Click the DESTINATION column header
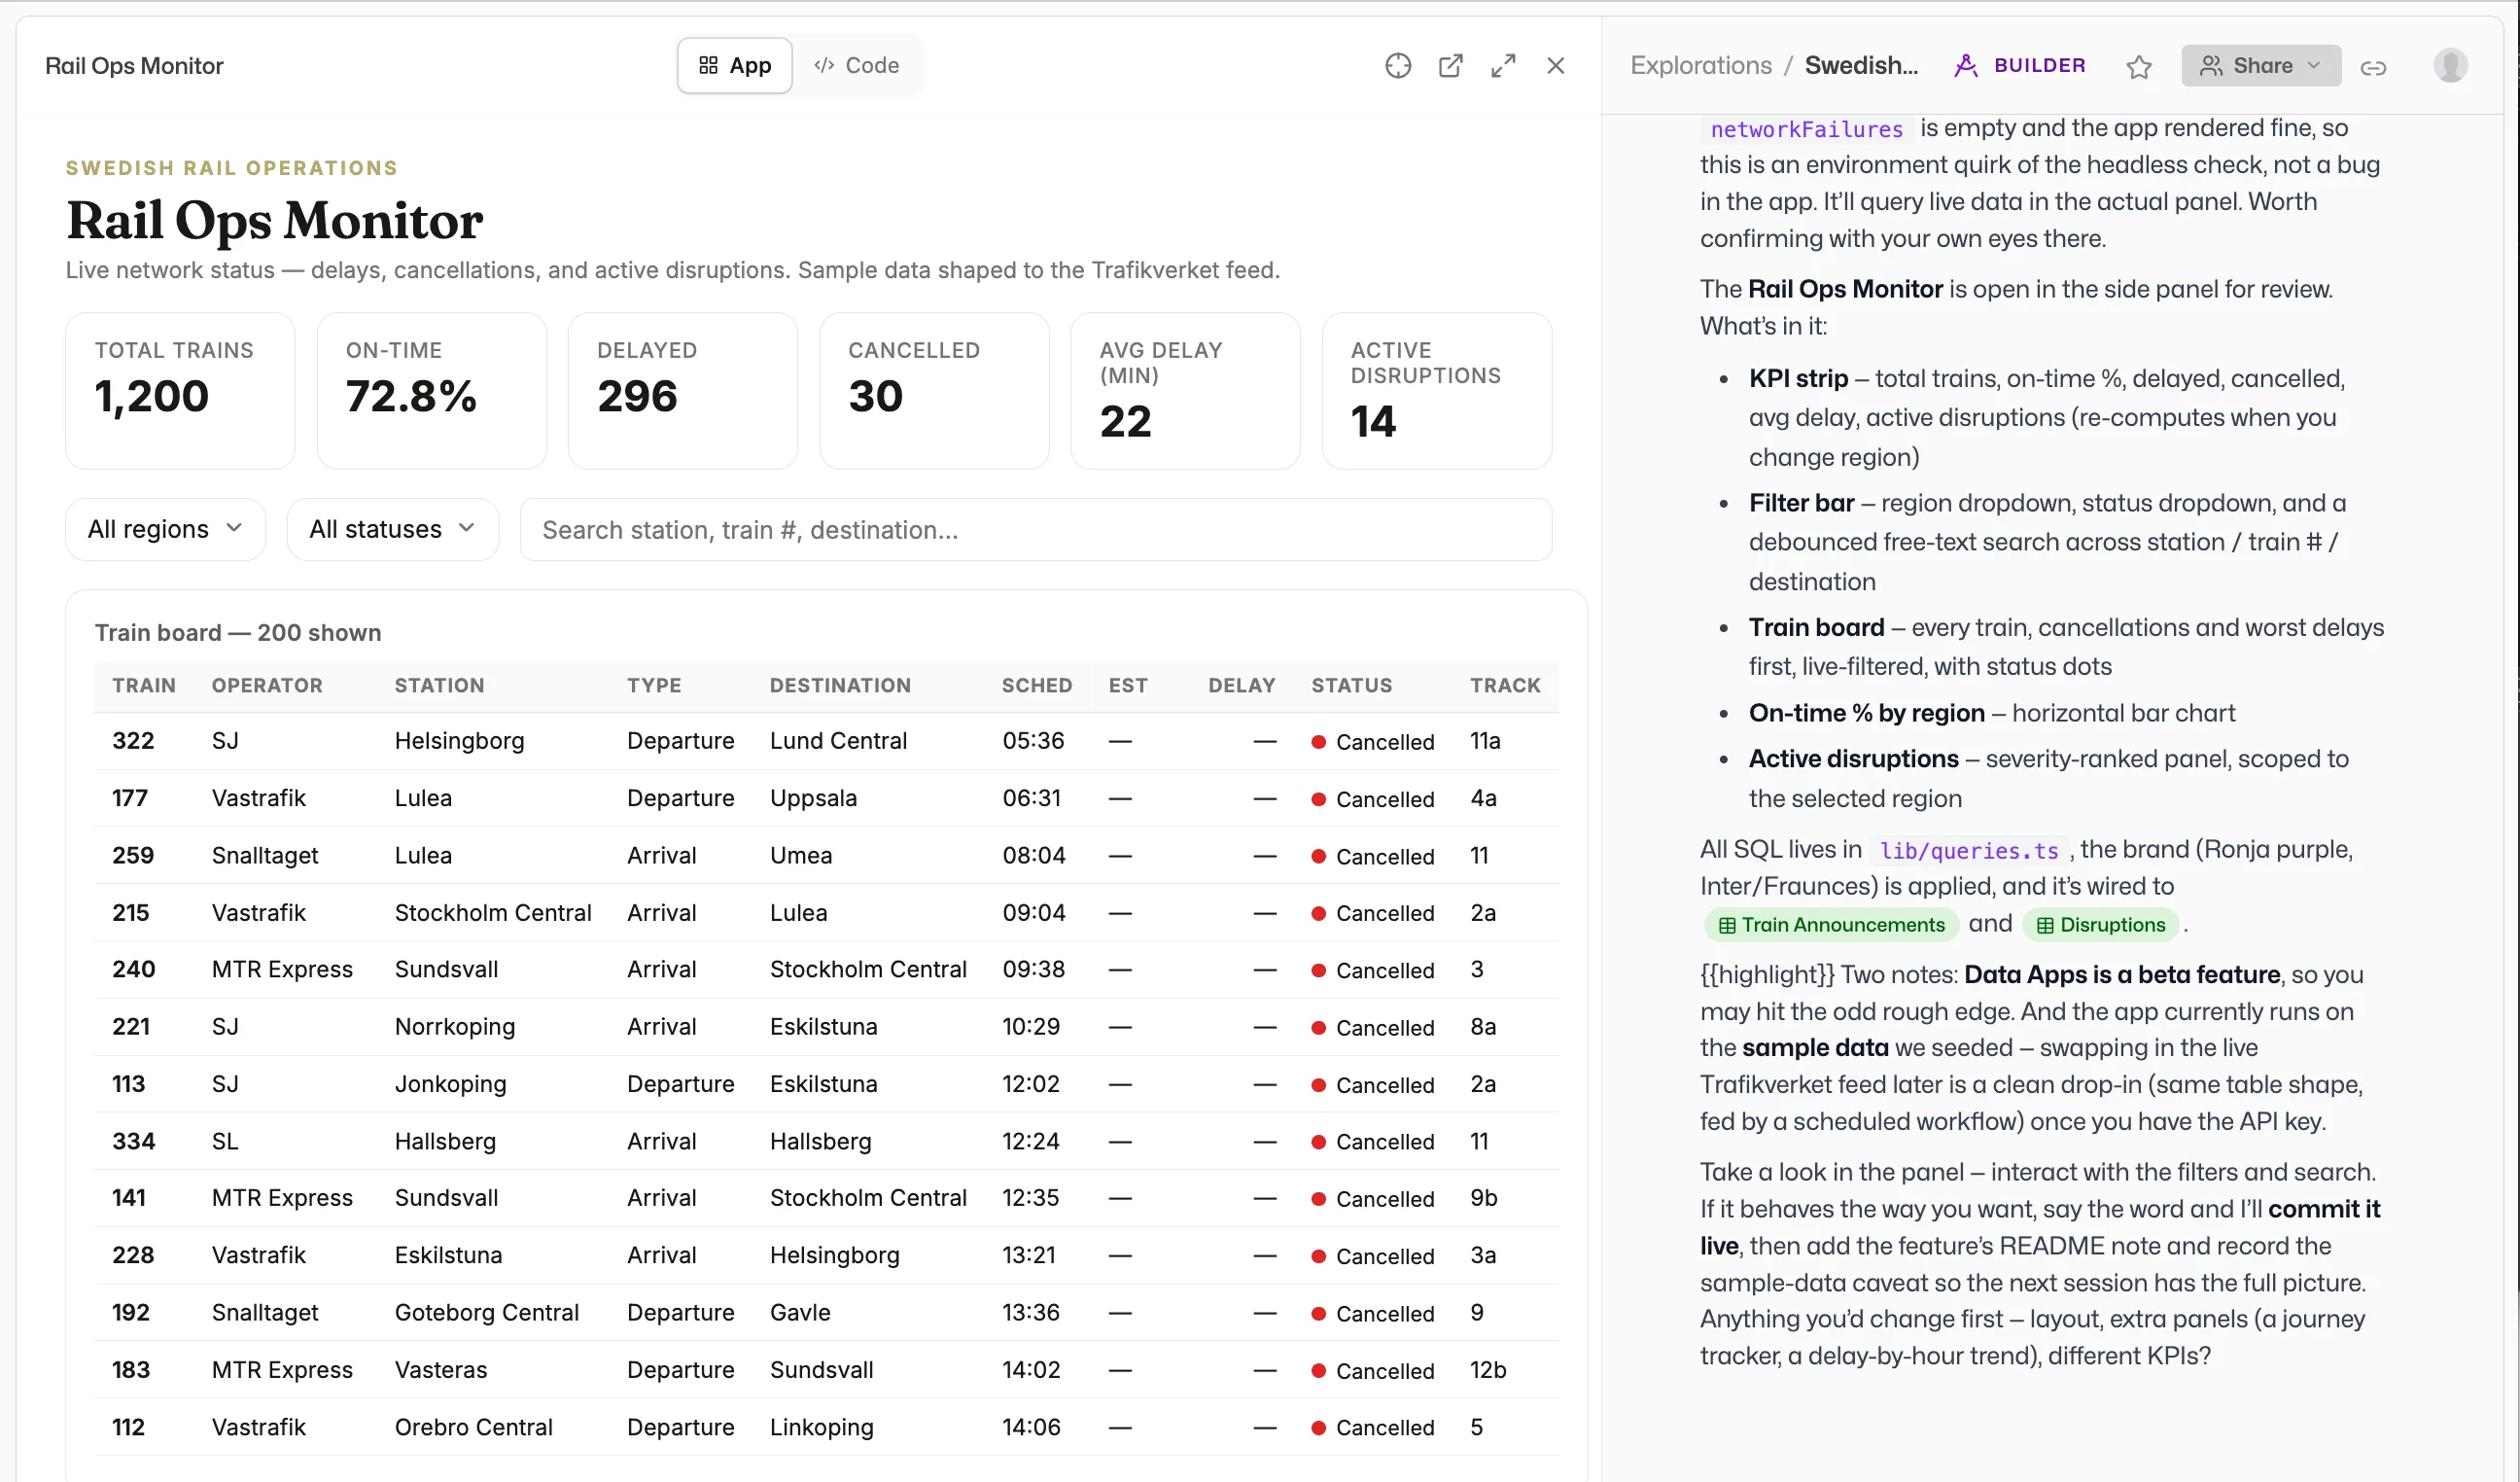The height and width of the screenshot is (1482, 2520). pos(840,686)
